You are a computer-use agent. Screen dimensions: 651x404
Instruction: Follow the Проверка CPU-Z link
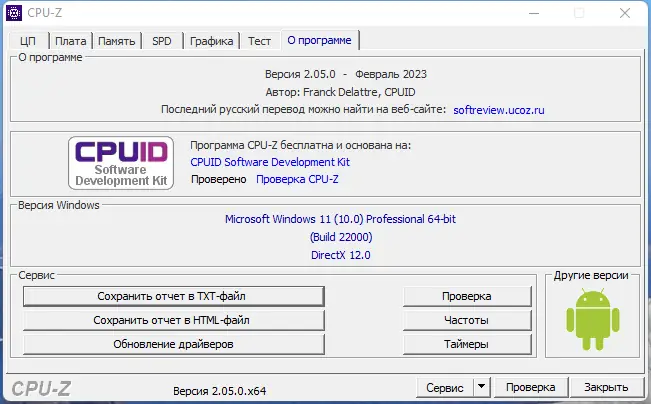297,179
